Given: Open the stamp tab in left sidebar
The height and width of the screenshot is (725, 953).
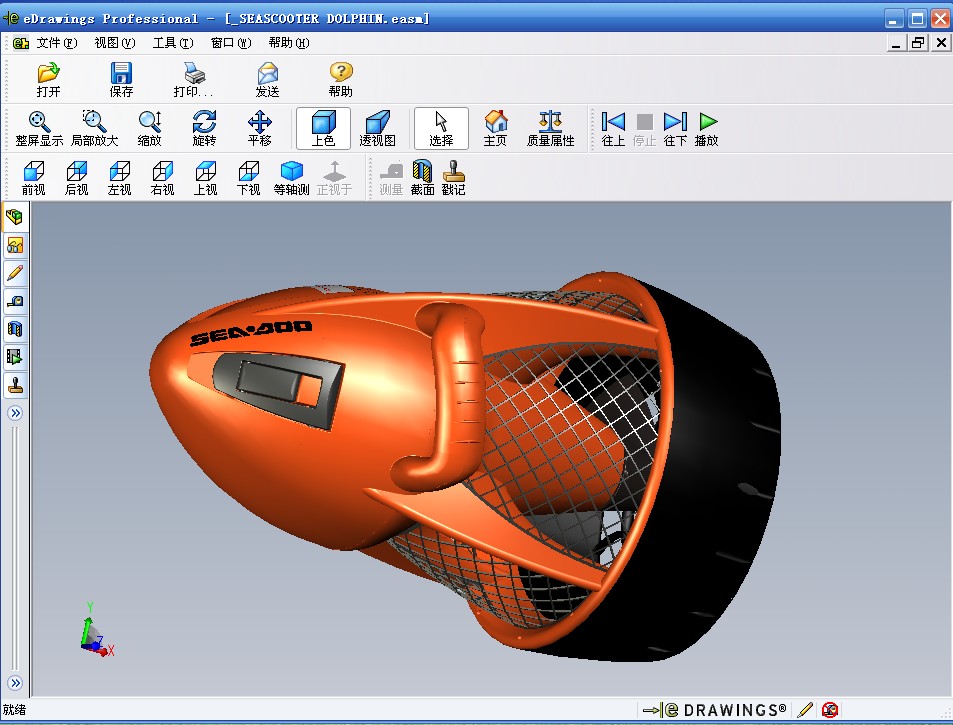Looking at the screenshot, I should [15, 385].
